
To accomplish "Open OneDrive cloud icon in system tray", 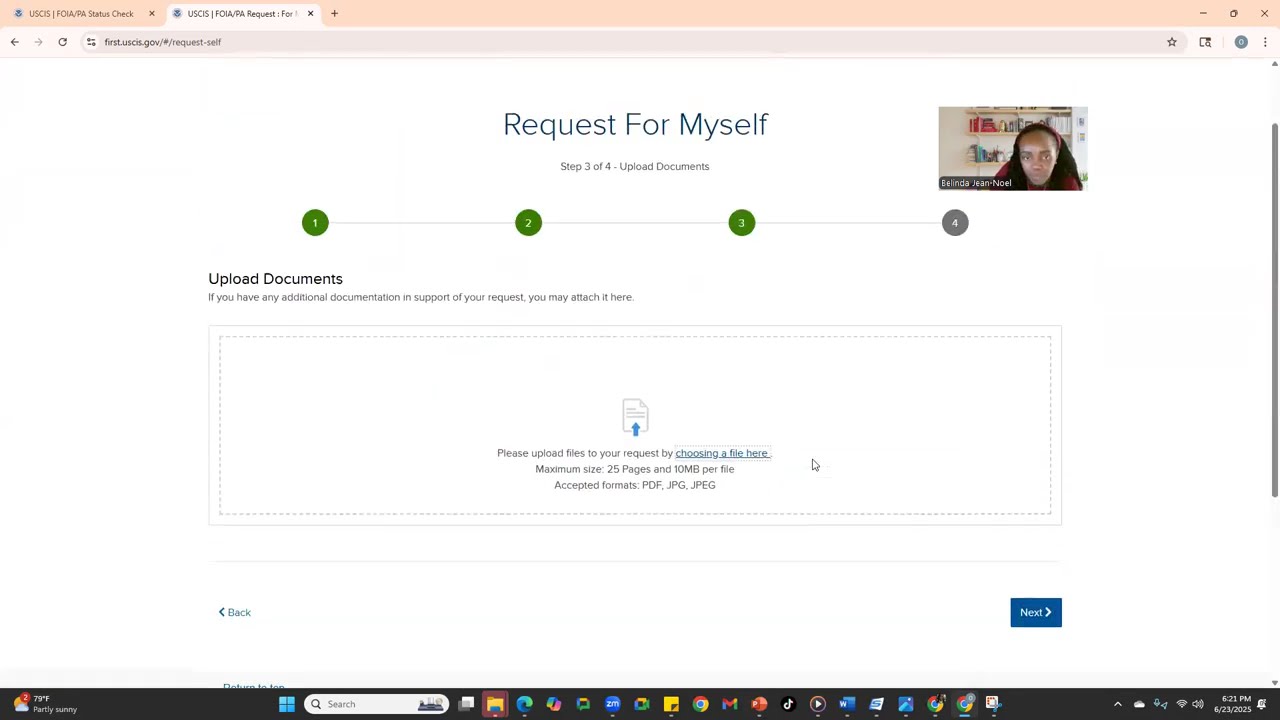I will coord(1139,704).
